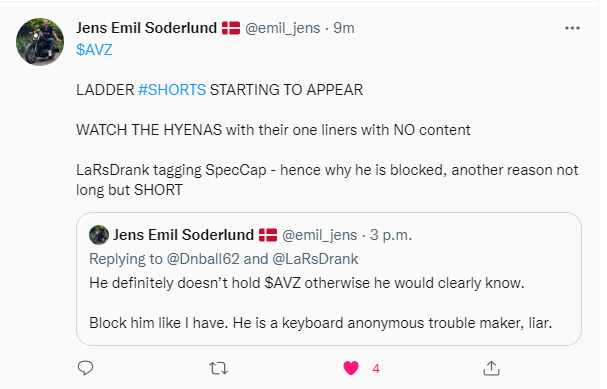This screenshot has height=389, width=607.
Task: Open the "Replying to @Dnball62 and @LaRsDrank" line
Action: click(x=224, y=259)
